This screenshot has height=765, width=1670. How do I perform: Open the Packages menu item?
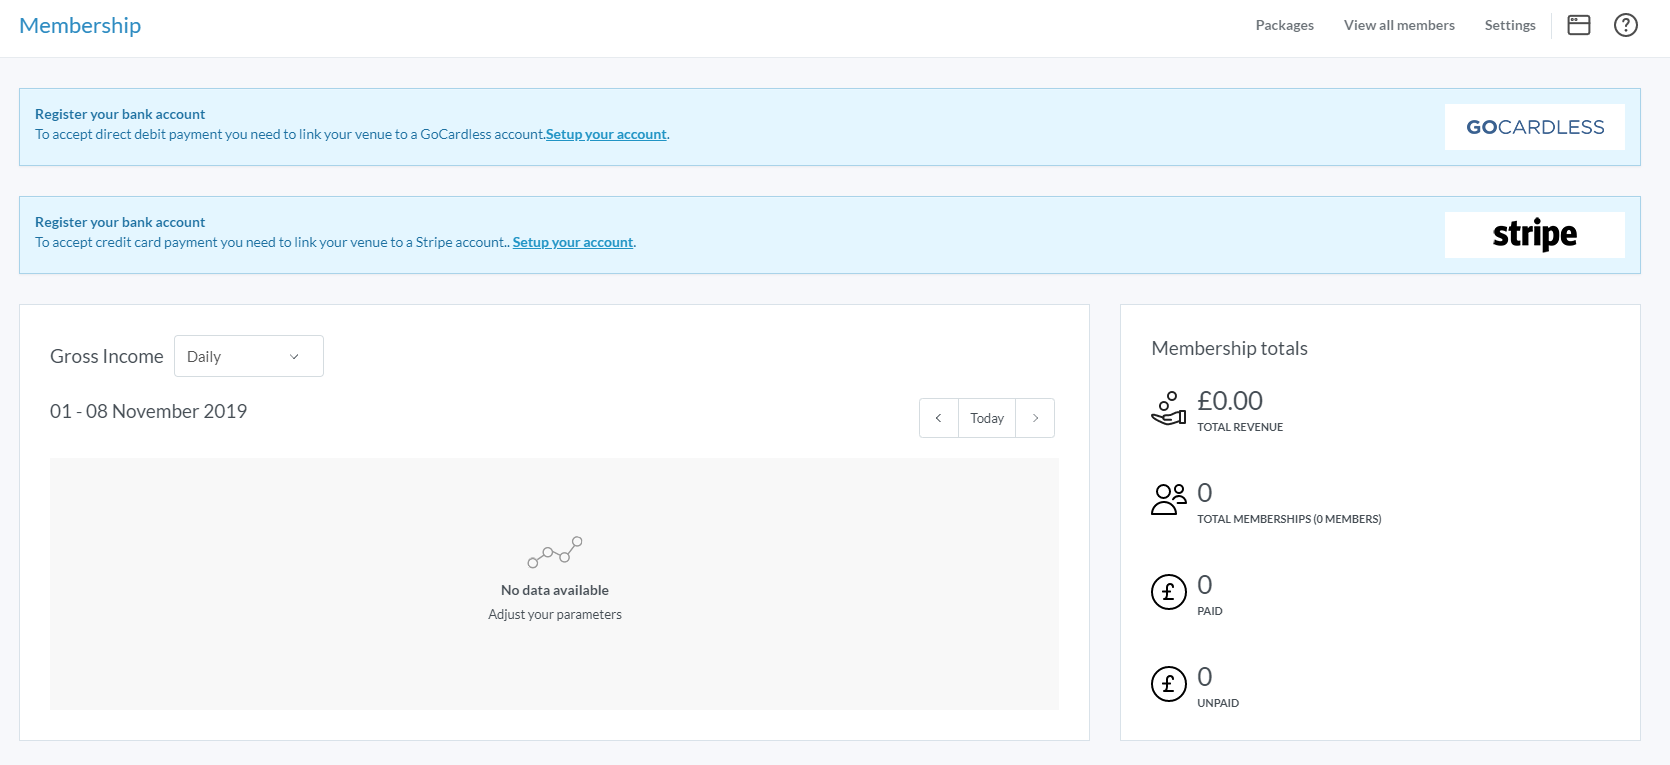[1284, 25]
